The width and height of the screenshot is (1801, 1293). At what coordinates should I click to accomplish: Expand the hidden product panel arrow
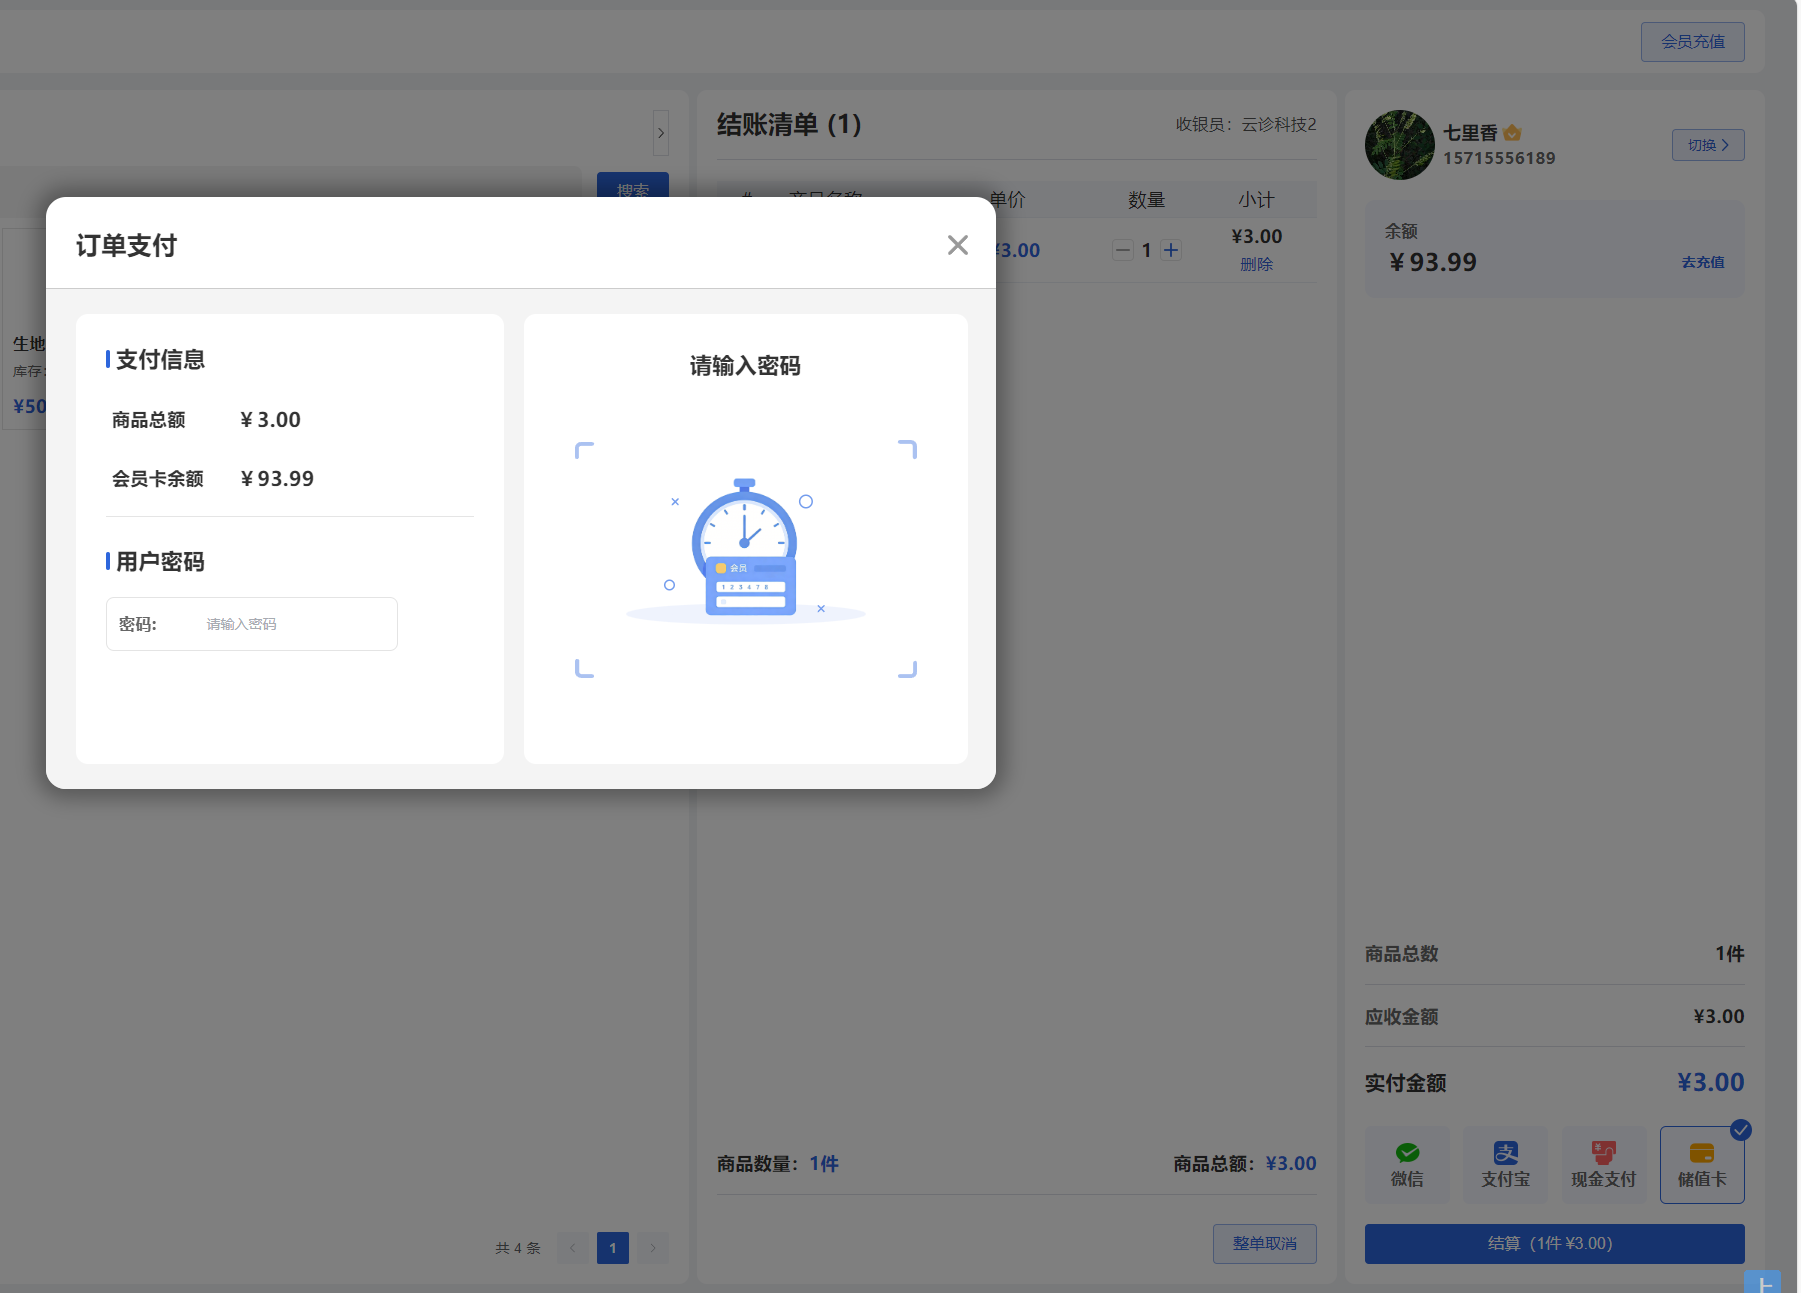click(x=661, y=132)
